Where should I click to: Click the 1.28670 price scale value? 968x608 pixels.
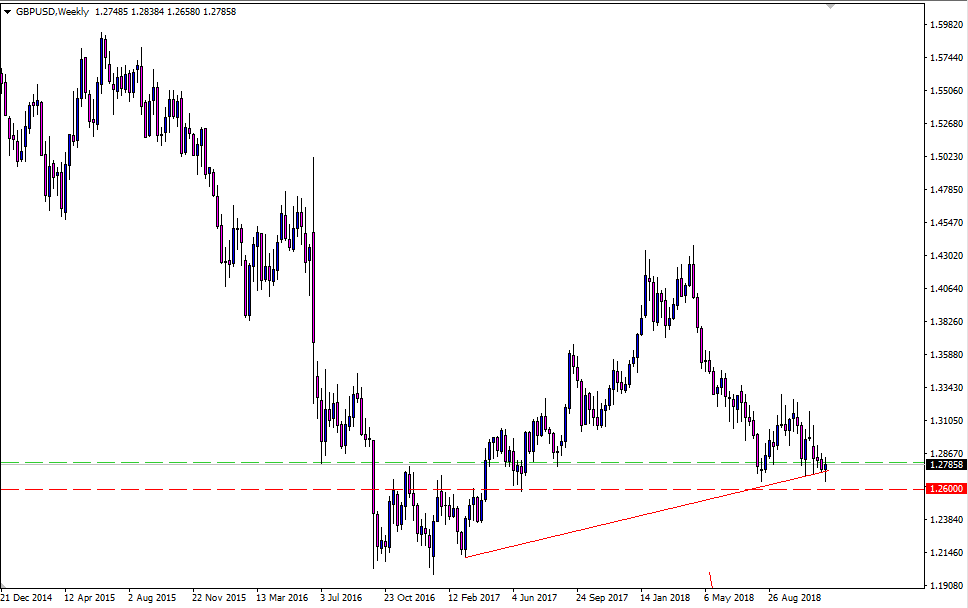coord(946,454)
